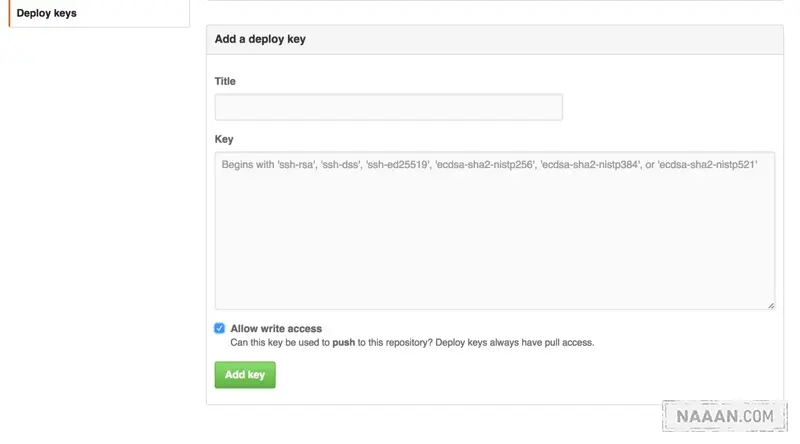Click the 'ecdsa-sha2-nistp256' placeholder text
The width and height of the screenshot is (800, 444).
click(x=484, y=164)
